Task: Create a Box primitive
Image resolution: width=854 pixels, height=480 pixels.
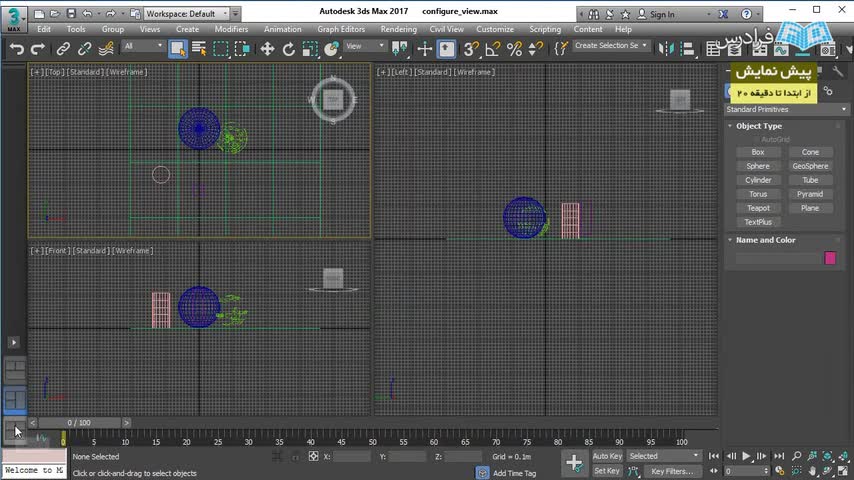Action: (x=758, y=152)
